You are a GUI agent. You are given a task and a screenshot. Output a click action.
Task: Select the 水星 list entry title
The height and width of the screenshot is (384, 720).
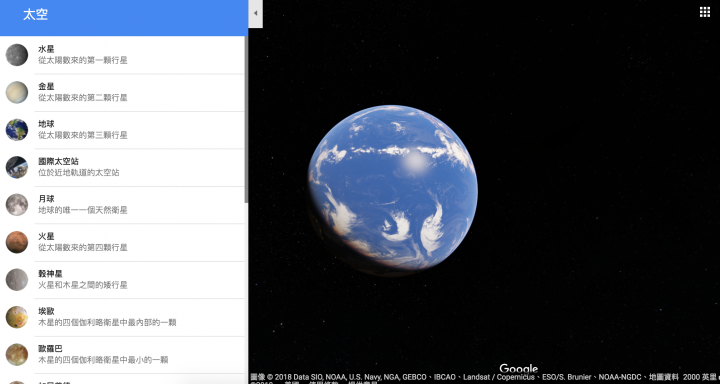point(46,49)
